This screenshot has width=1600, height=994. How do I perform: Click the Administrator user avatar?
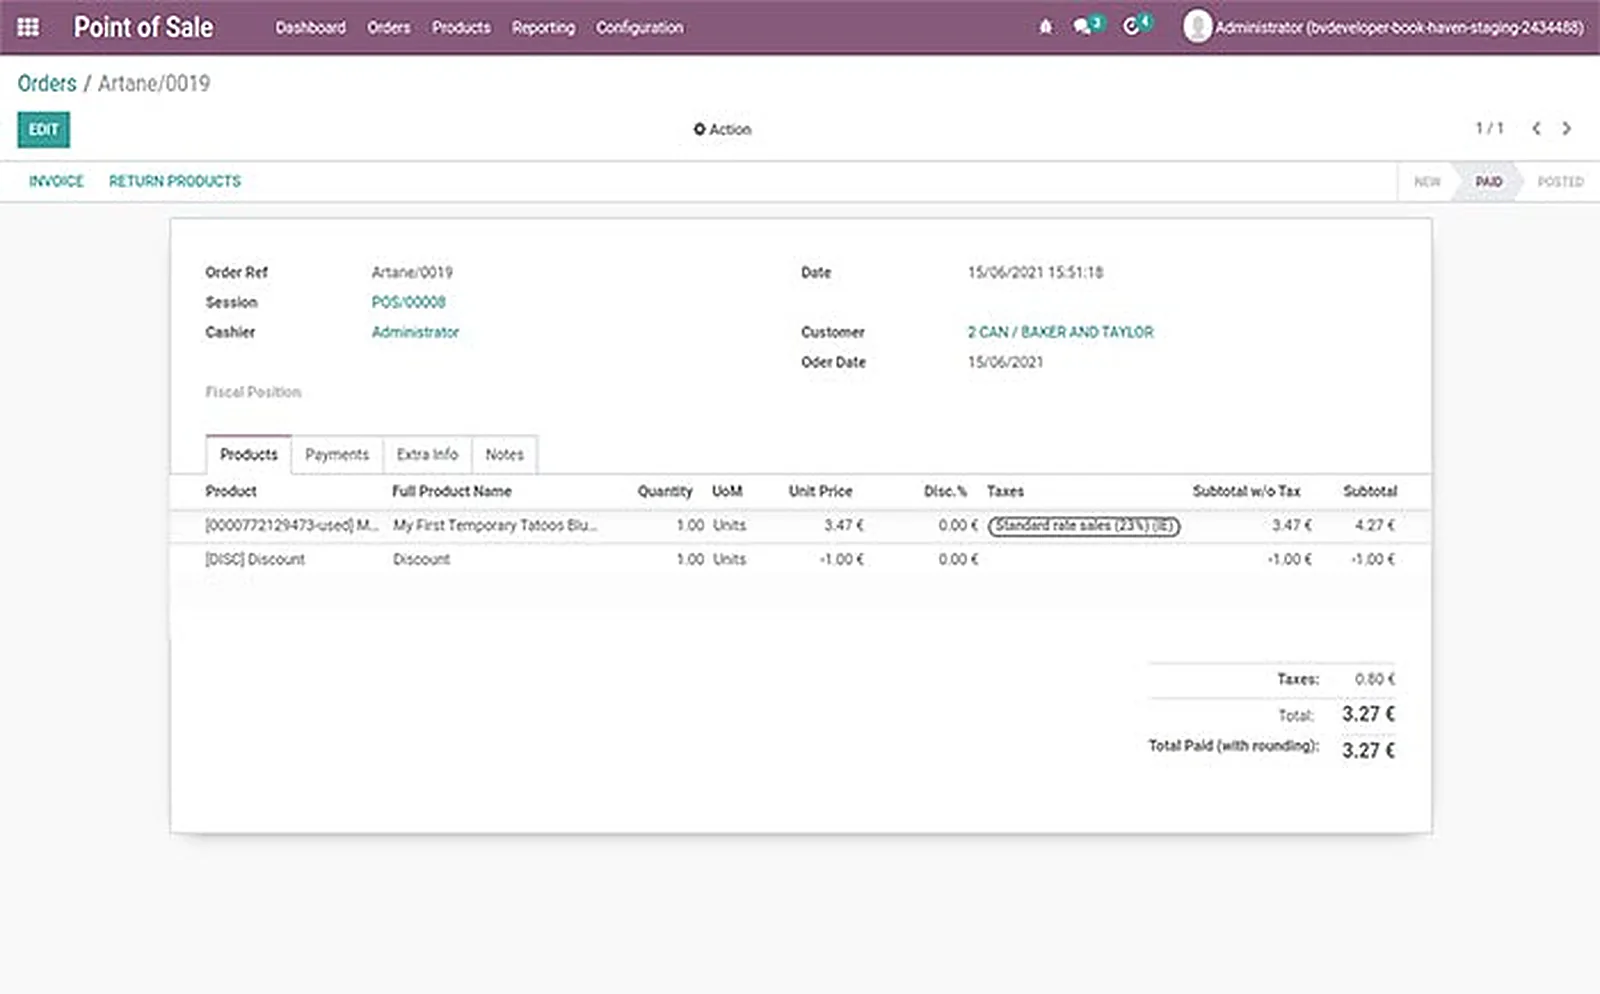coord(1197,27)
